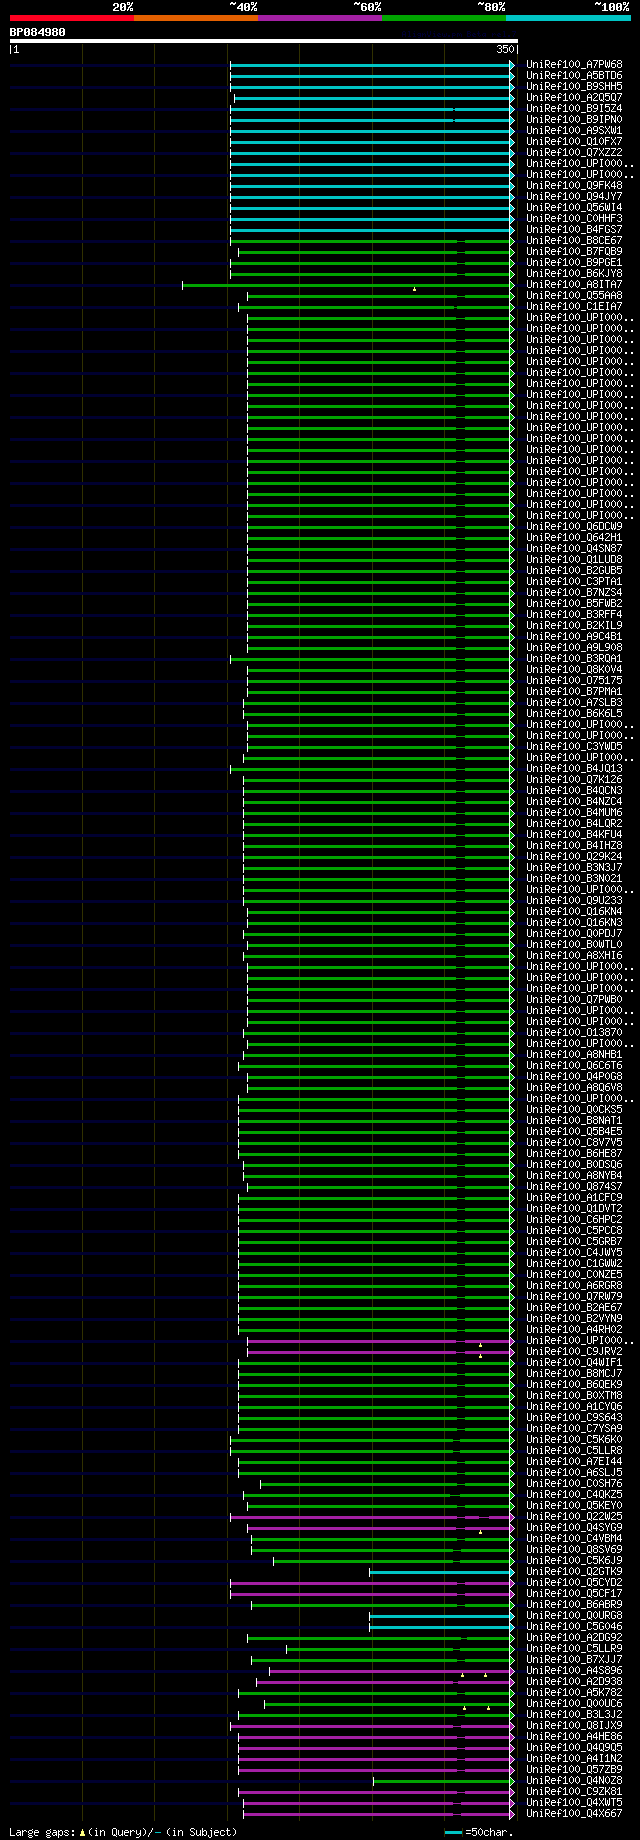640x1840 pixels.
Task: Select the UniRef100_Q874S7 label
Action: coord(574,1187)
